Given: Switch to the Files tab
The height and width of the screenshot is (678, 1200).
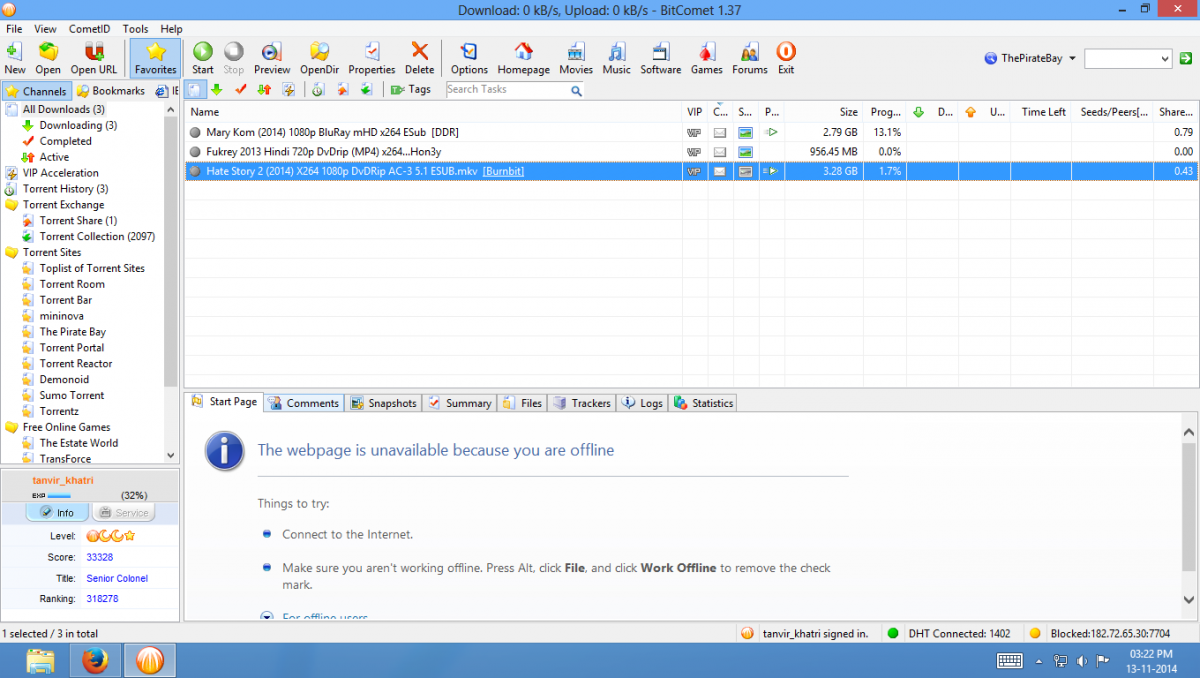Looking at the screenshot, I should [x=522, y=403].
